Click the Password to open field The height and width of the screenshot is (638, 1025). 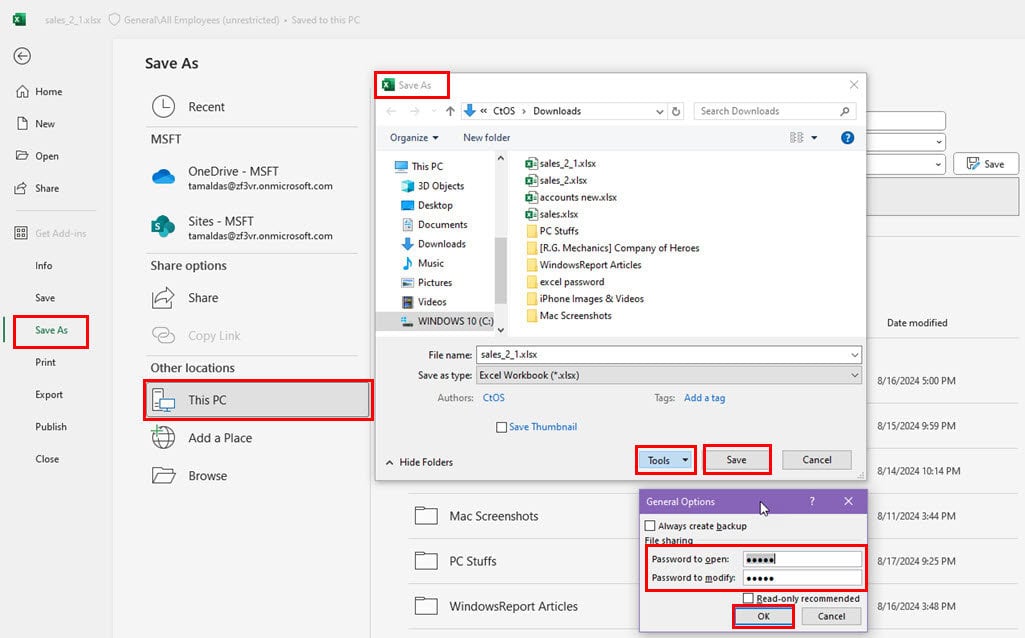click(x=802, y=559)
